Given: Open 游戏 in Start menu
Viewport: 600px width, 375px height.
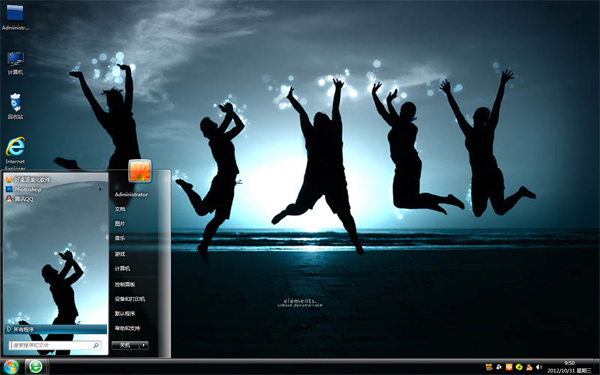Looking at the screenshot, I should (120, 254).
